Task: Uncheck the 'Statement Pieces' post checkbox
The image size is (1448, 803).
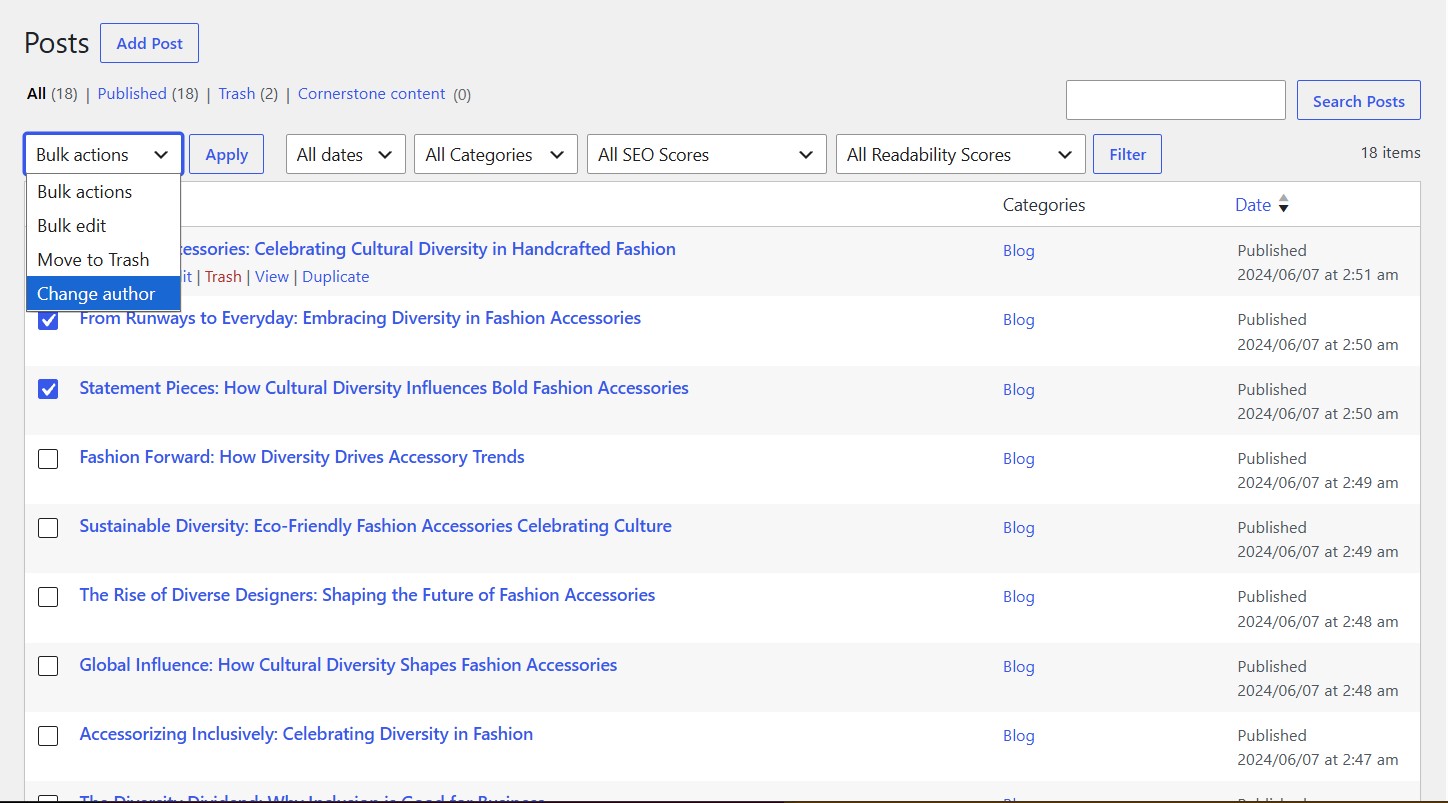Action: click(48, 389)
